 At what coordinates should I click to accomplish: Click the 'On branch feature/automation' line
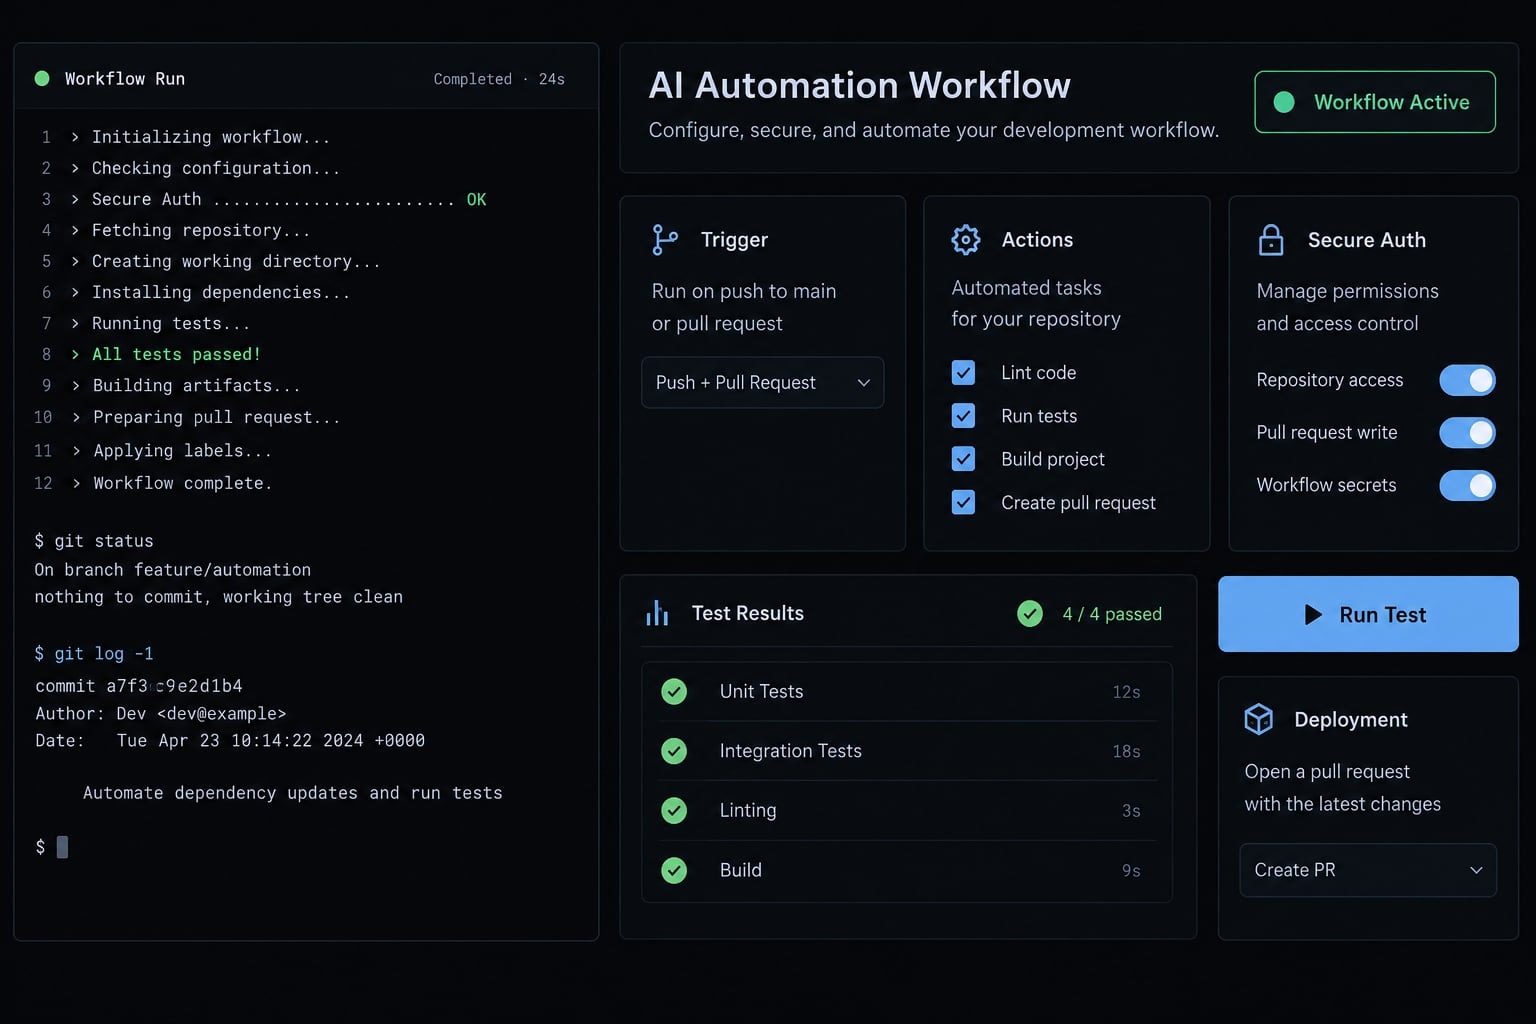[173, 570]
